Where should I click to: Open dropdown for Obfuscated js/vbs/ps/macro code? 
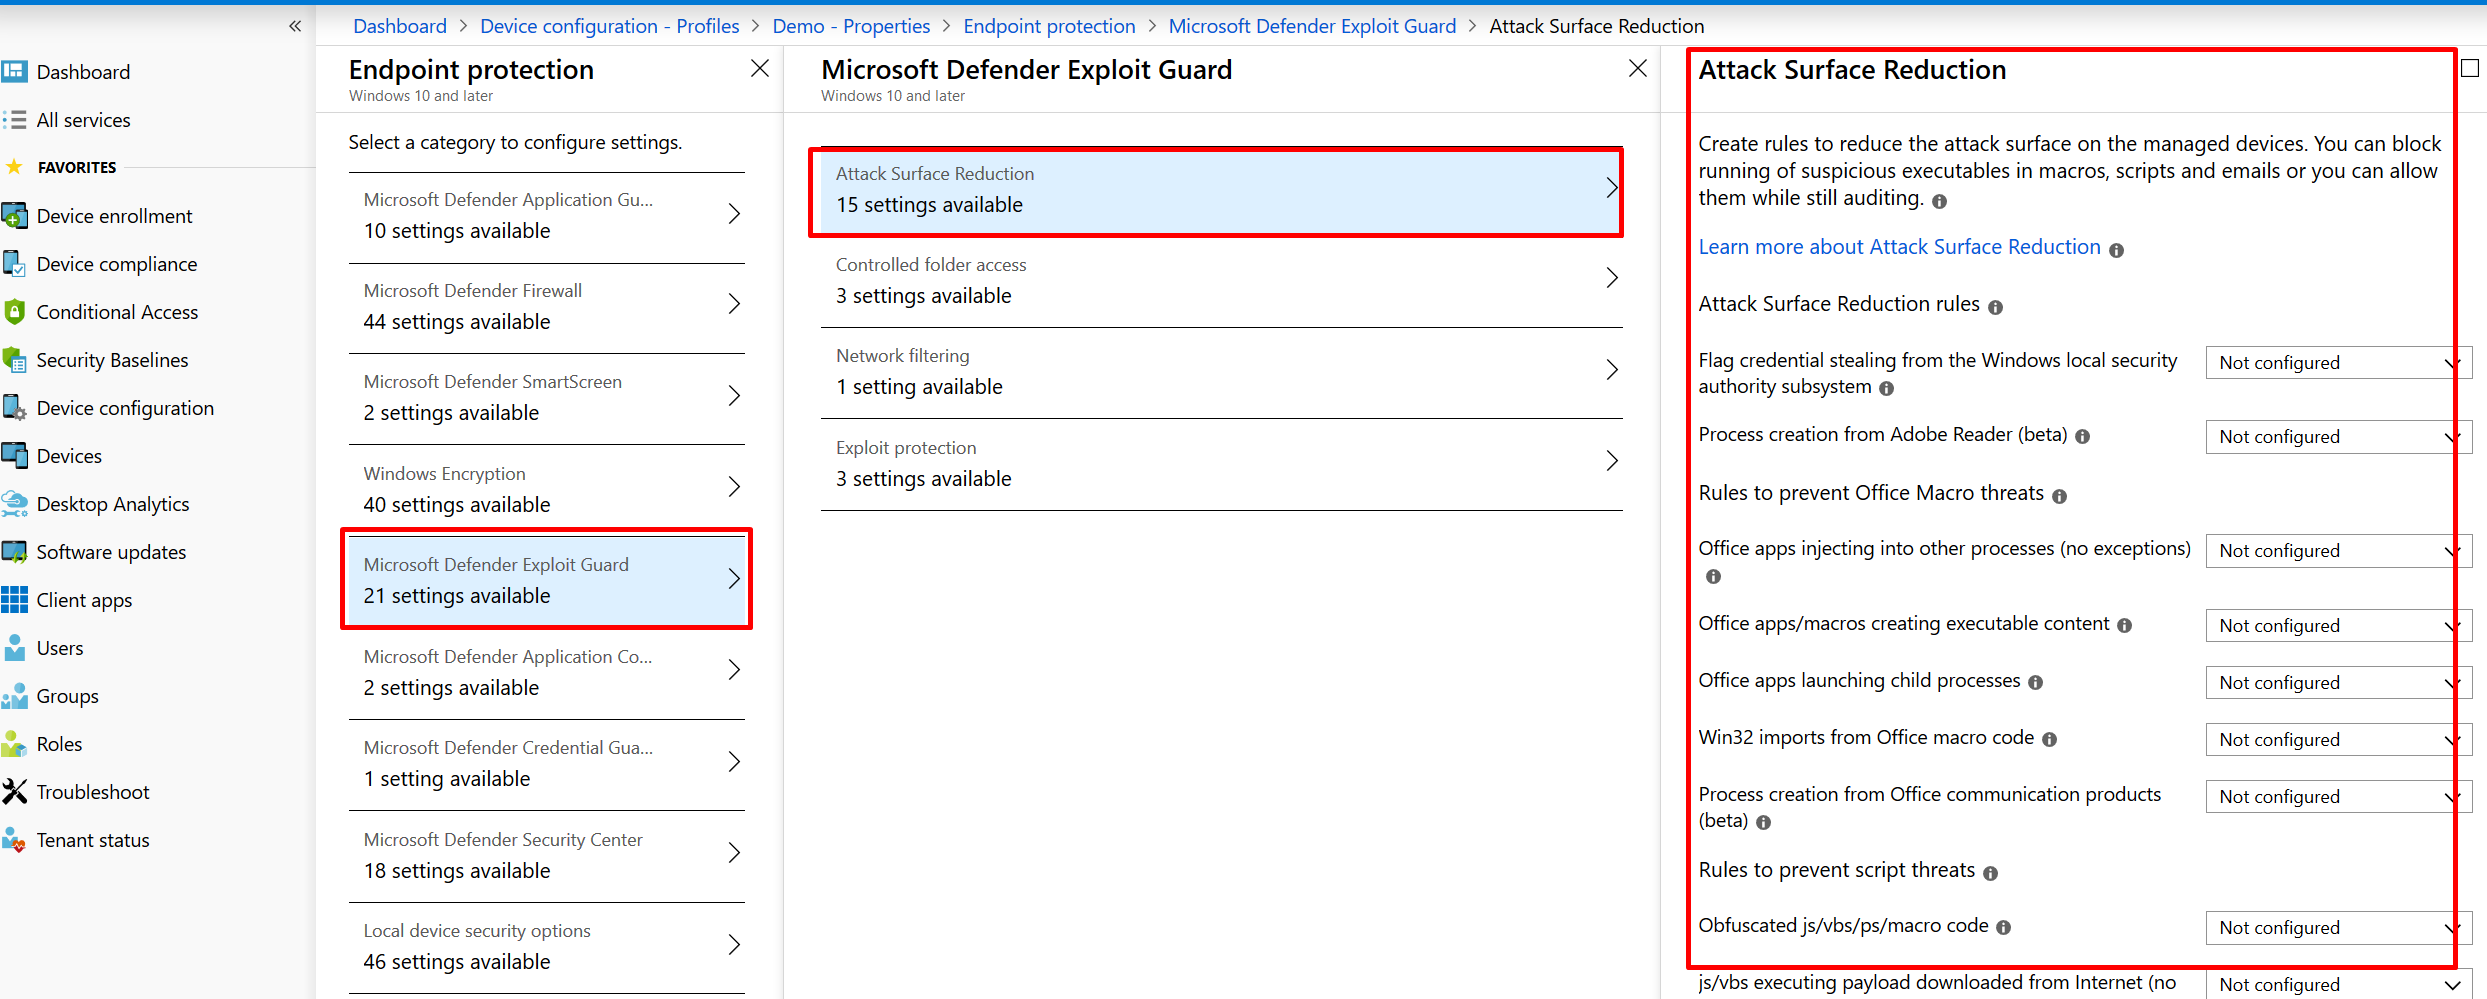click(x=2339, y=928)
